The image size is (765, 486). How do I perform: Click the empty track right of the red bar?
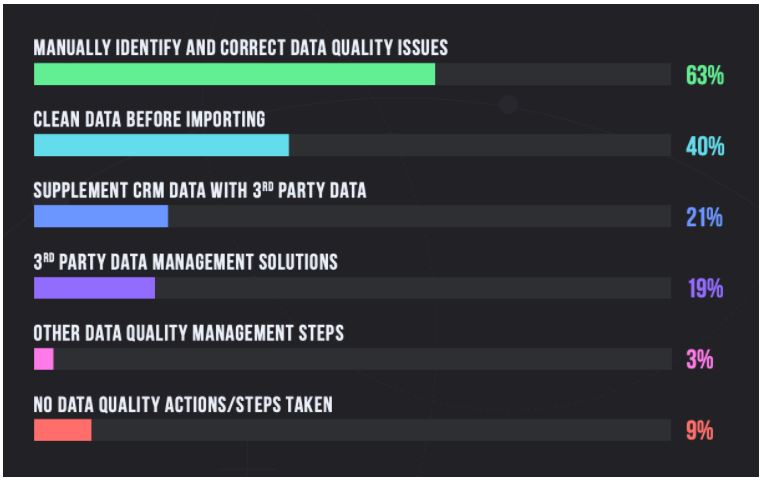382,430
